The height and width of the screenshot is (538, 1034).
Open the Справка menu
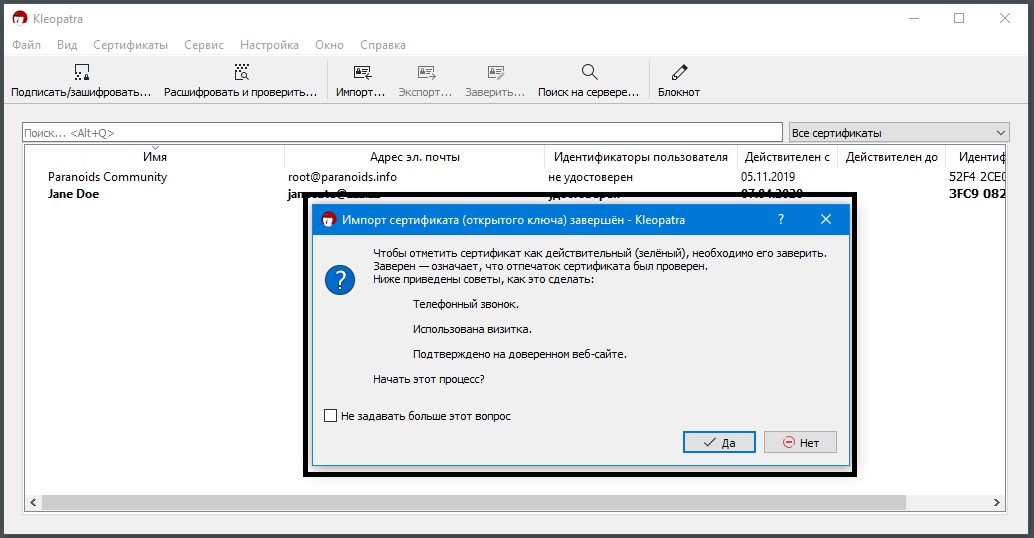[382, 45]
